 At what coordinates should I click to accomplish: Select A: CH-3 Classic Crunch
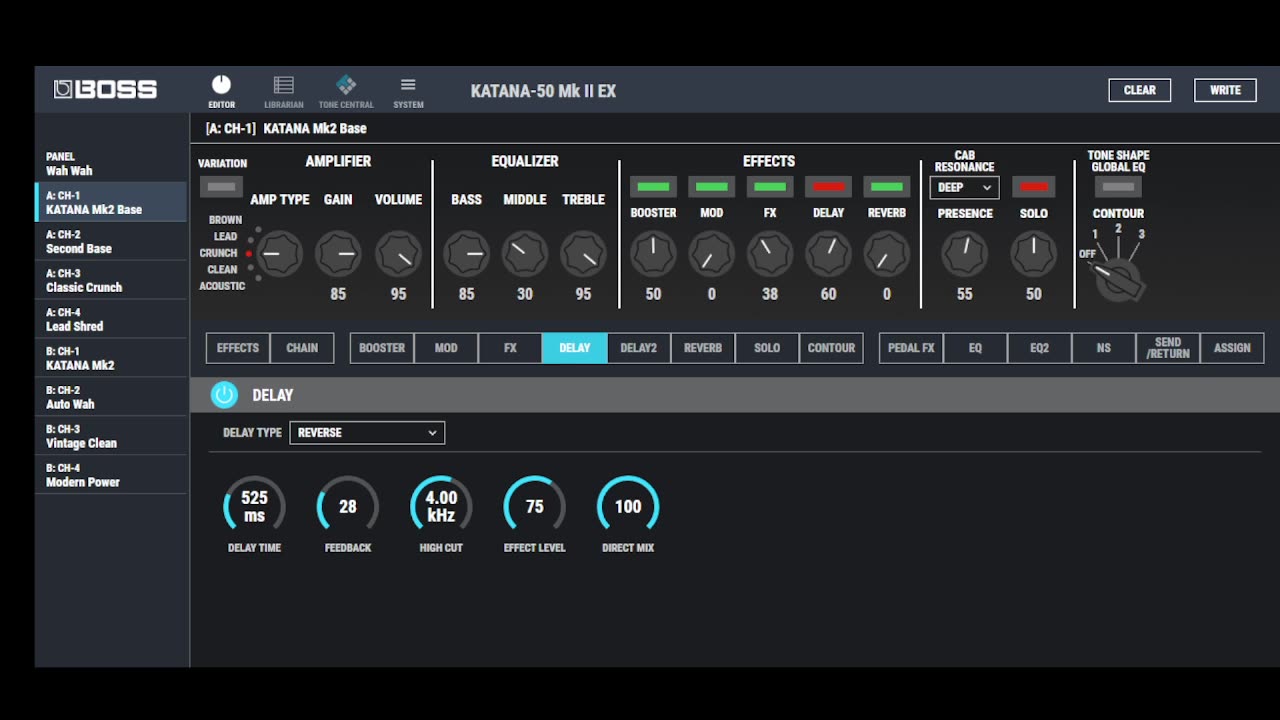click(x=111, y=280)
